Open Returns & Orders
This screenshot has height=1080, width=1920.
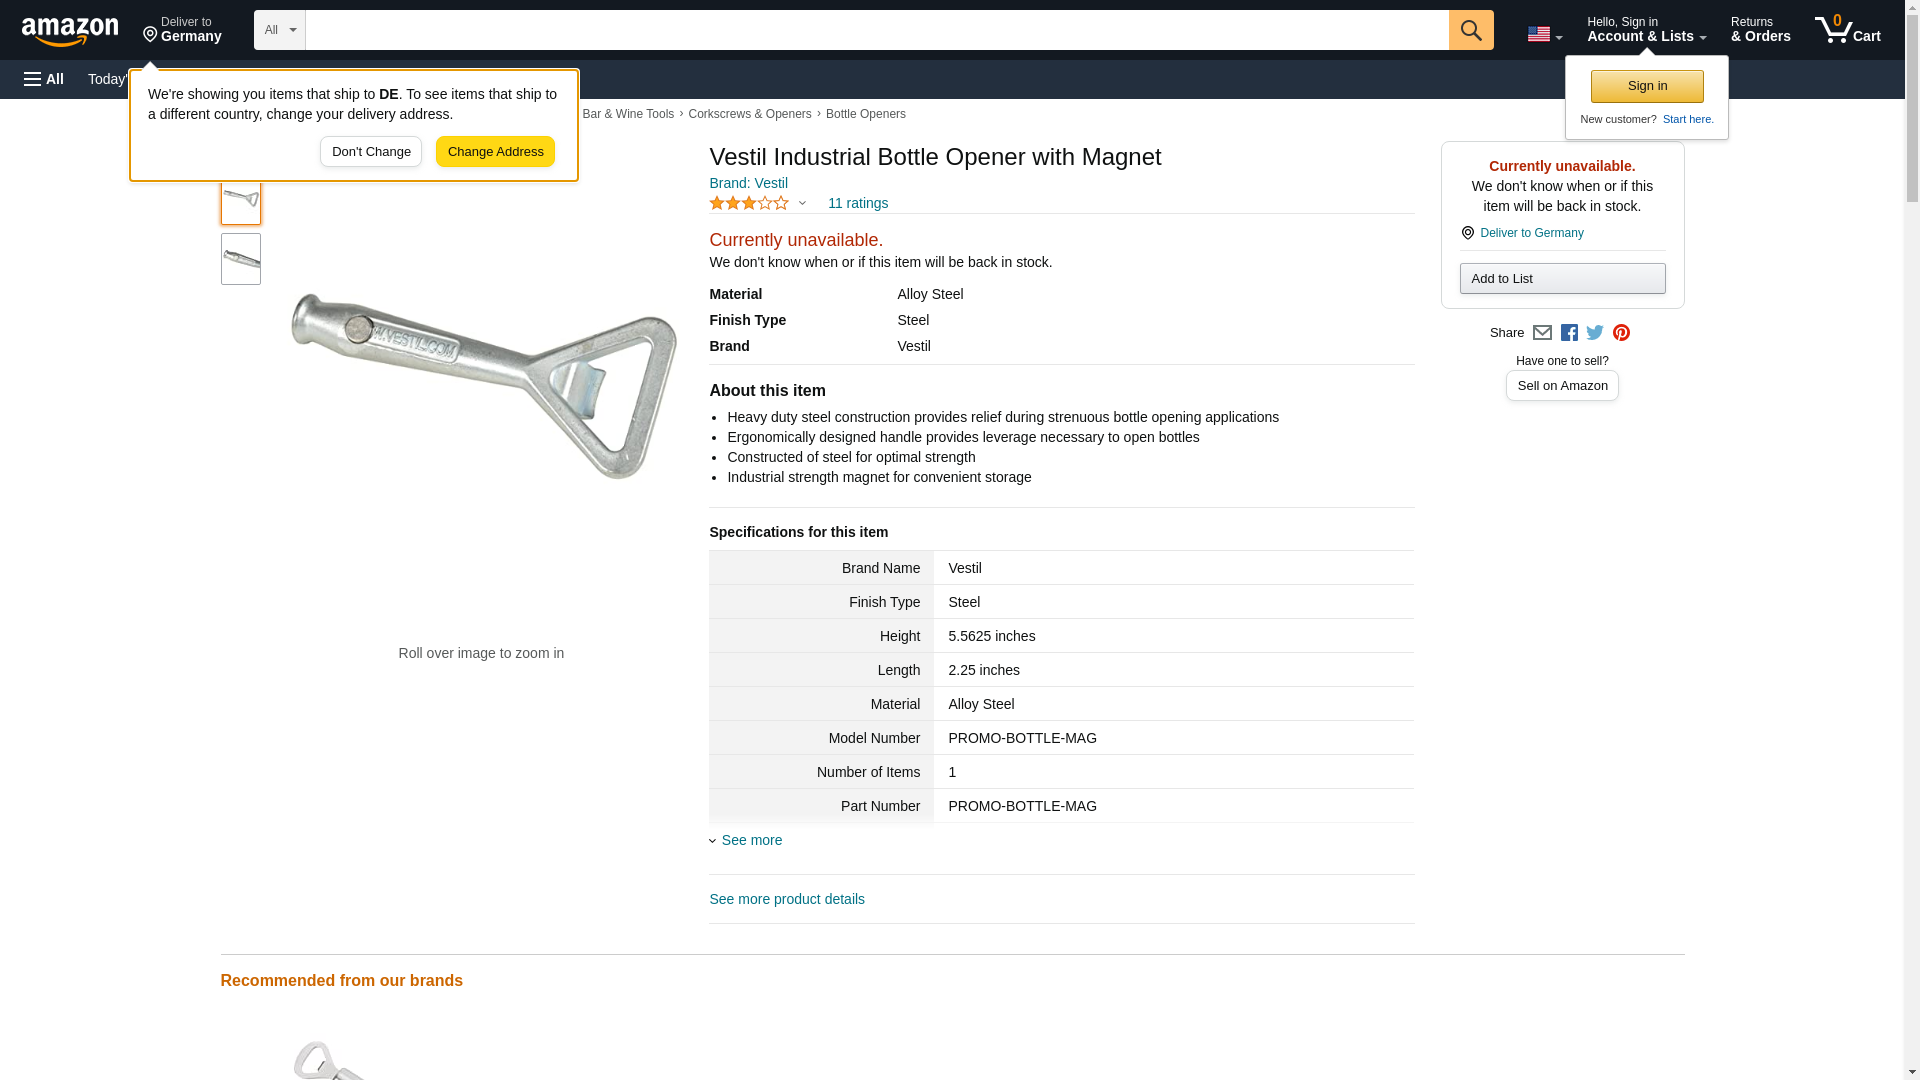(x=1760, y=30)
